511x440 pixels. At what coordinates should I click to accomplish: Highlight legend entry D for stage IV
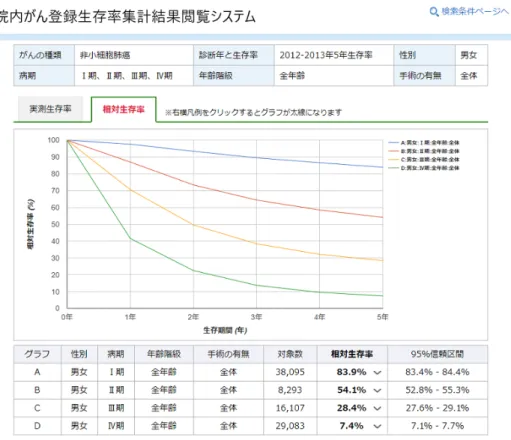click(424, 168)
